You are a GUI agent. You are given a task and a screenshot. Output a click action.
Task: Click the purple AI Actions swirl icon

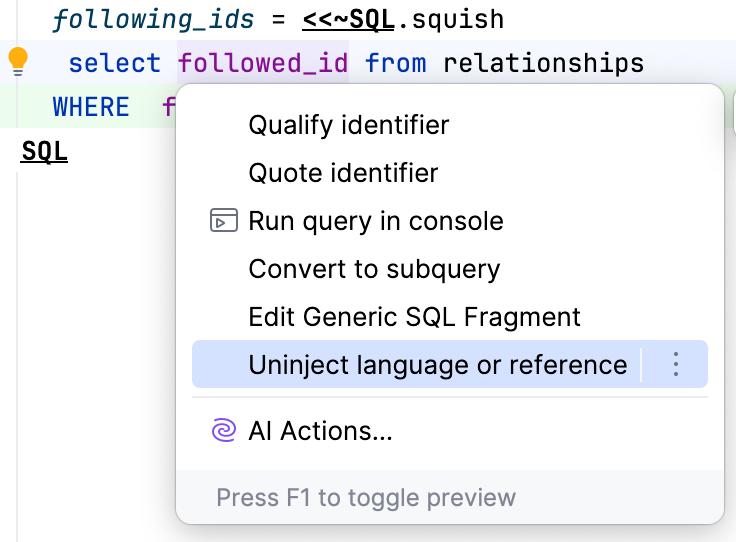[224, 431]
